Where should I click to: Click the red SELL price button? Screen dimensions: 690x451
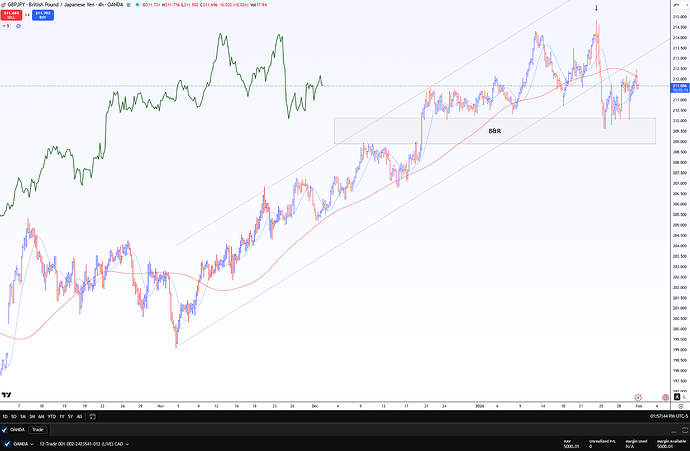click(x=11, y=15)
